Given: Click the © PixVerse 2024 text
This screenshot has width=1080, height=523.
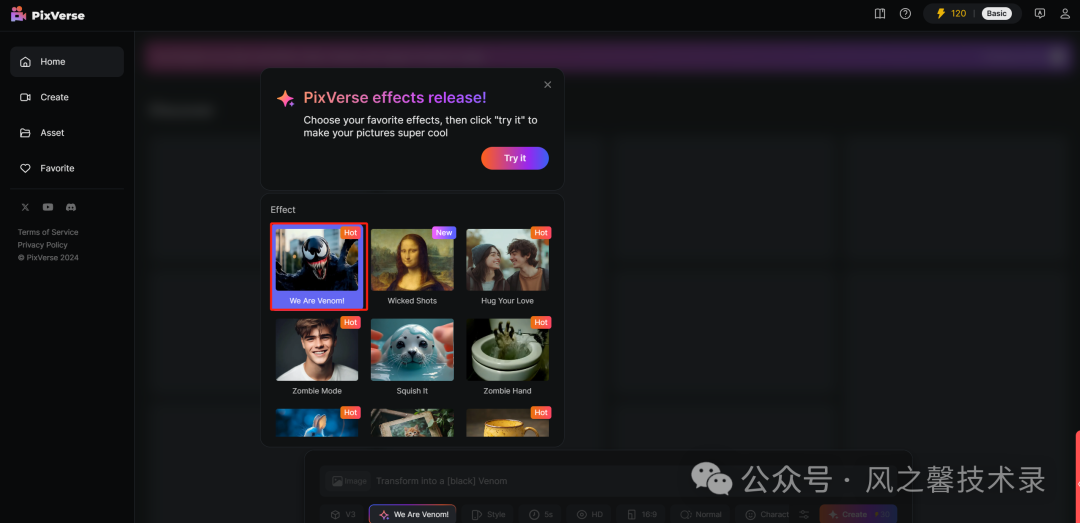Looking at the screenshot, I should (x=48, y=258).
